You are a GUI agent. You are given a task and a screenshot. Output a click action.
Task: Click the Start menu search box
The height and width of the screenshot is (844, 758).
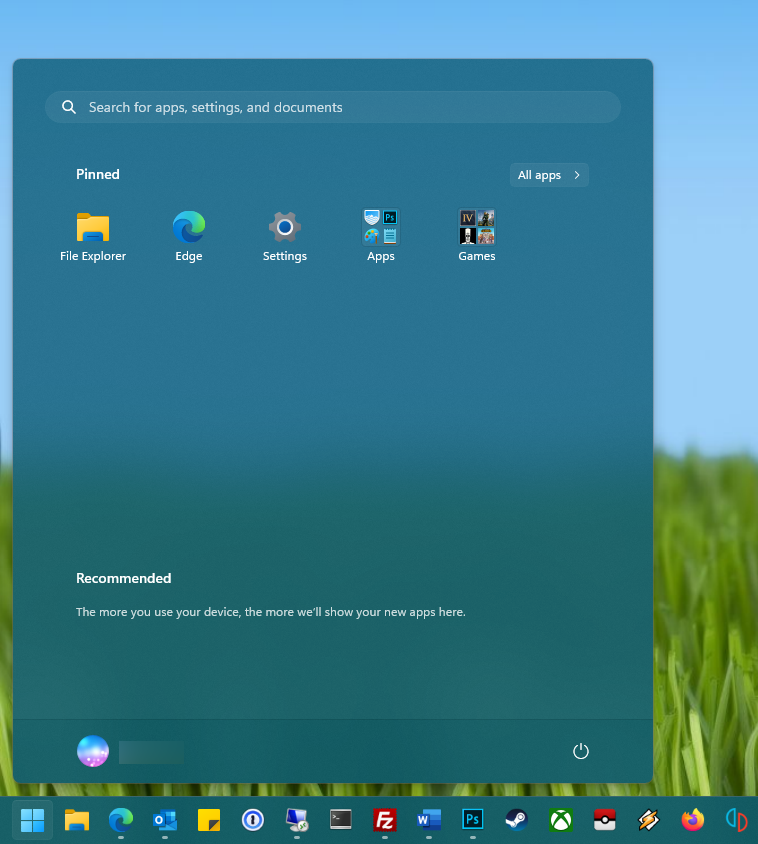(333, 107)
